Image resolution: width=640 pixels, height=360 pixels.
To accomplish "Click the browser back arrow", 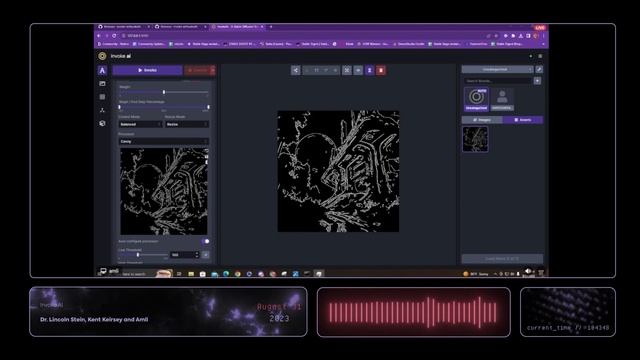I will pos(99,36).
